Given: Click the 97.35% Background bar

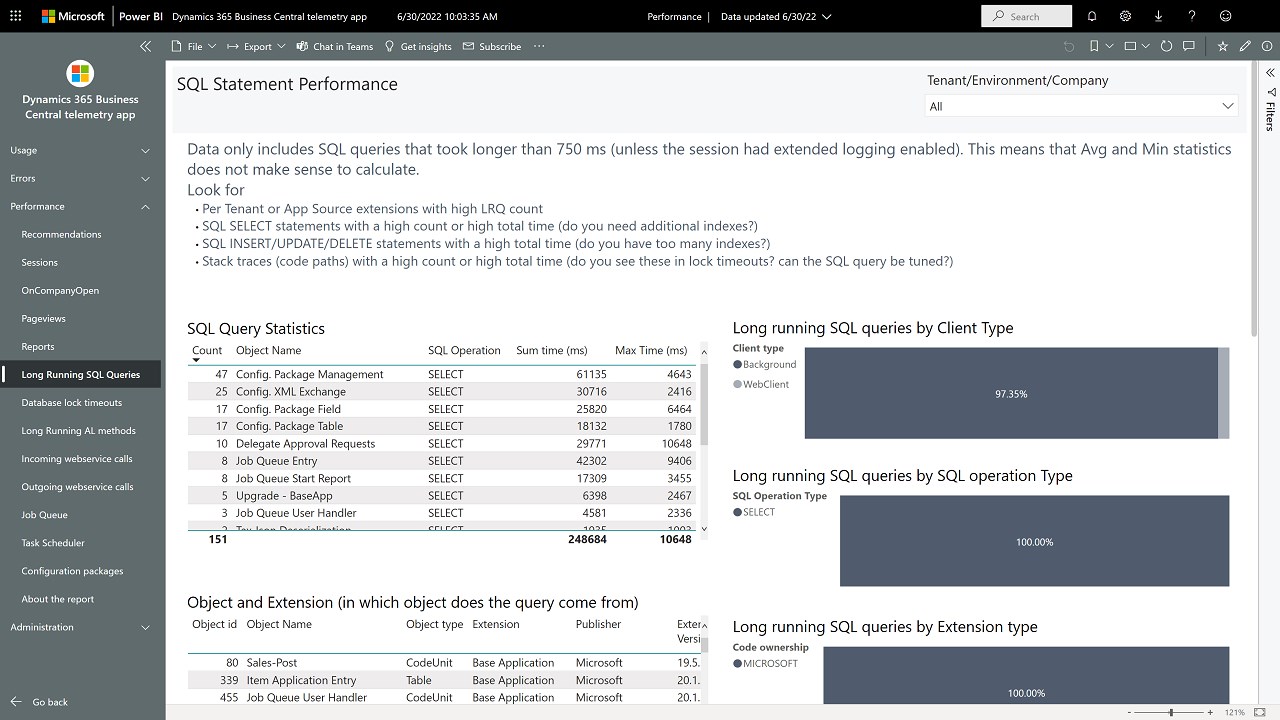Looking at the screenshot, I should [x=1011, y=393].
